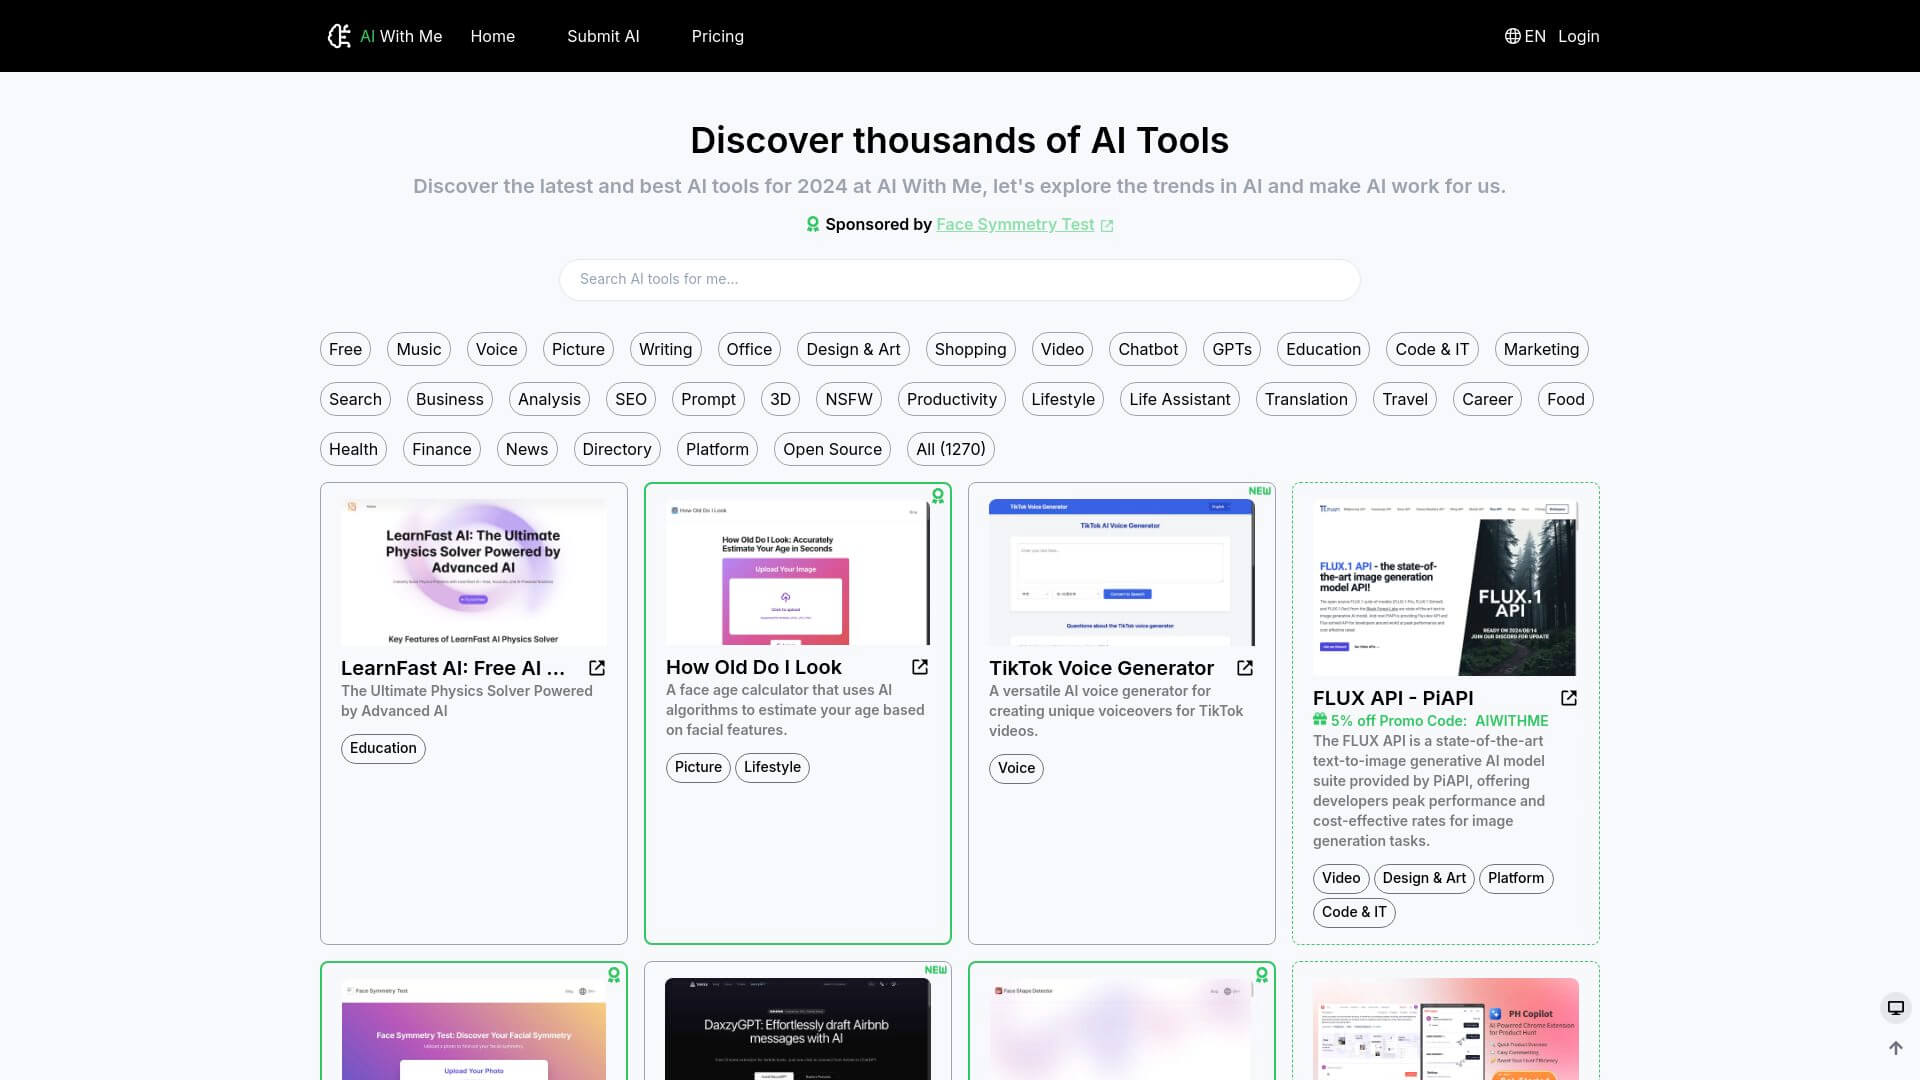Open the Pricing menu item
Image resolution: width=1920 pixels, height=1080 pixels.
[717, 36]
